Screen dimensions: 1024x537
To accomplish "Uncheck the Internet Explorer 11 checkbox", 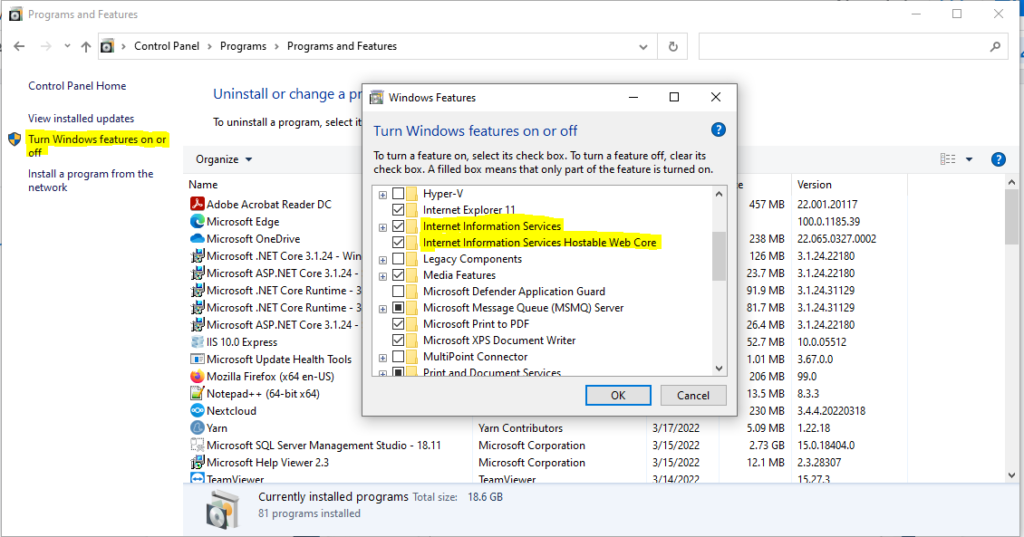I will (399, 210).
